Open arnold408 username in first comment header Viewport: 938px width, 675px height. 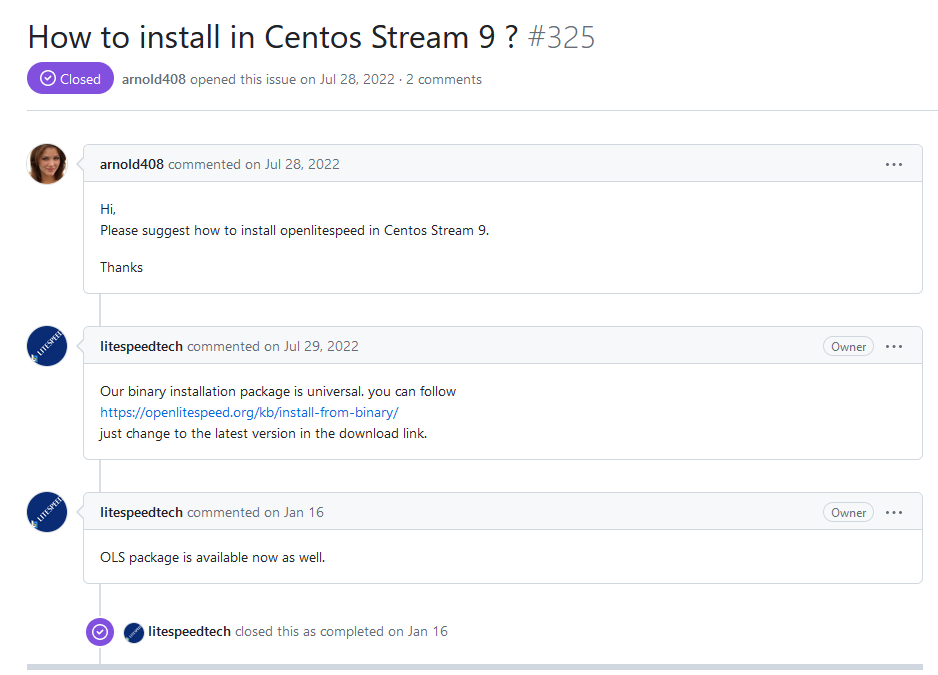[x=132, y=165]
